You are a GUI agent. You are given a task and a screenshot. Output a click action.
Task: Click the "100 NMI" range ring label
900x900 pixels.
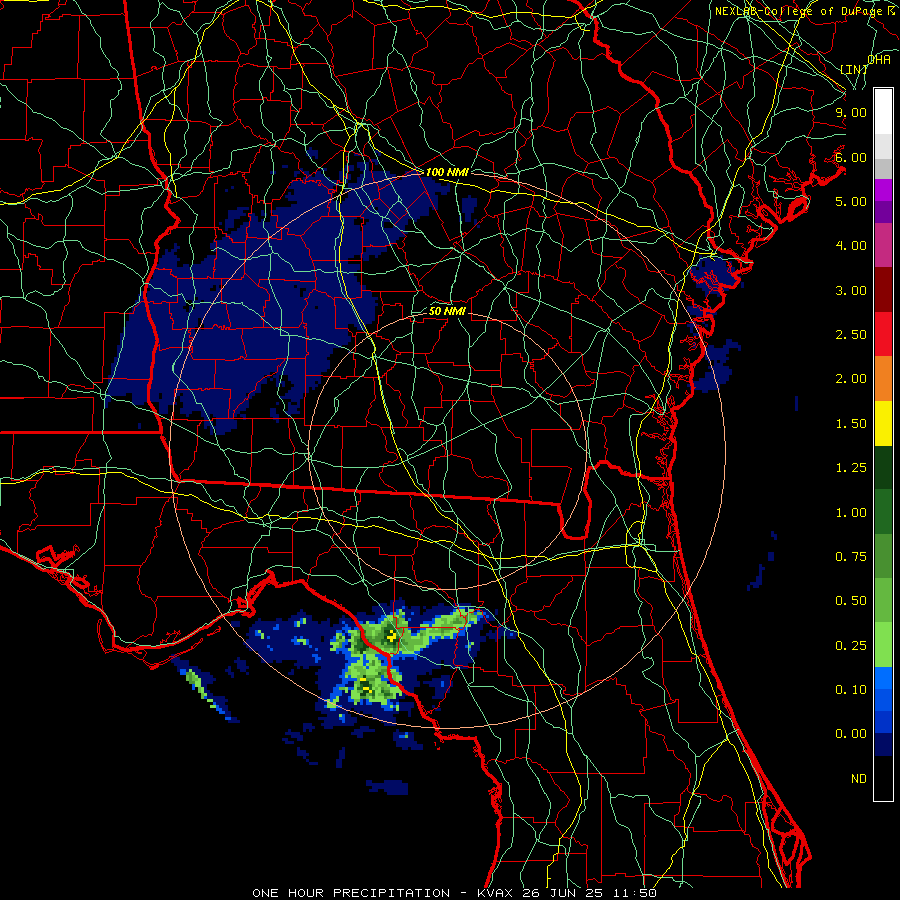447,172
